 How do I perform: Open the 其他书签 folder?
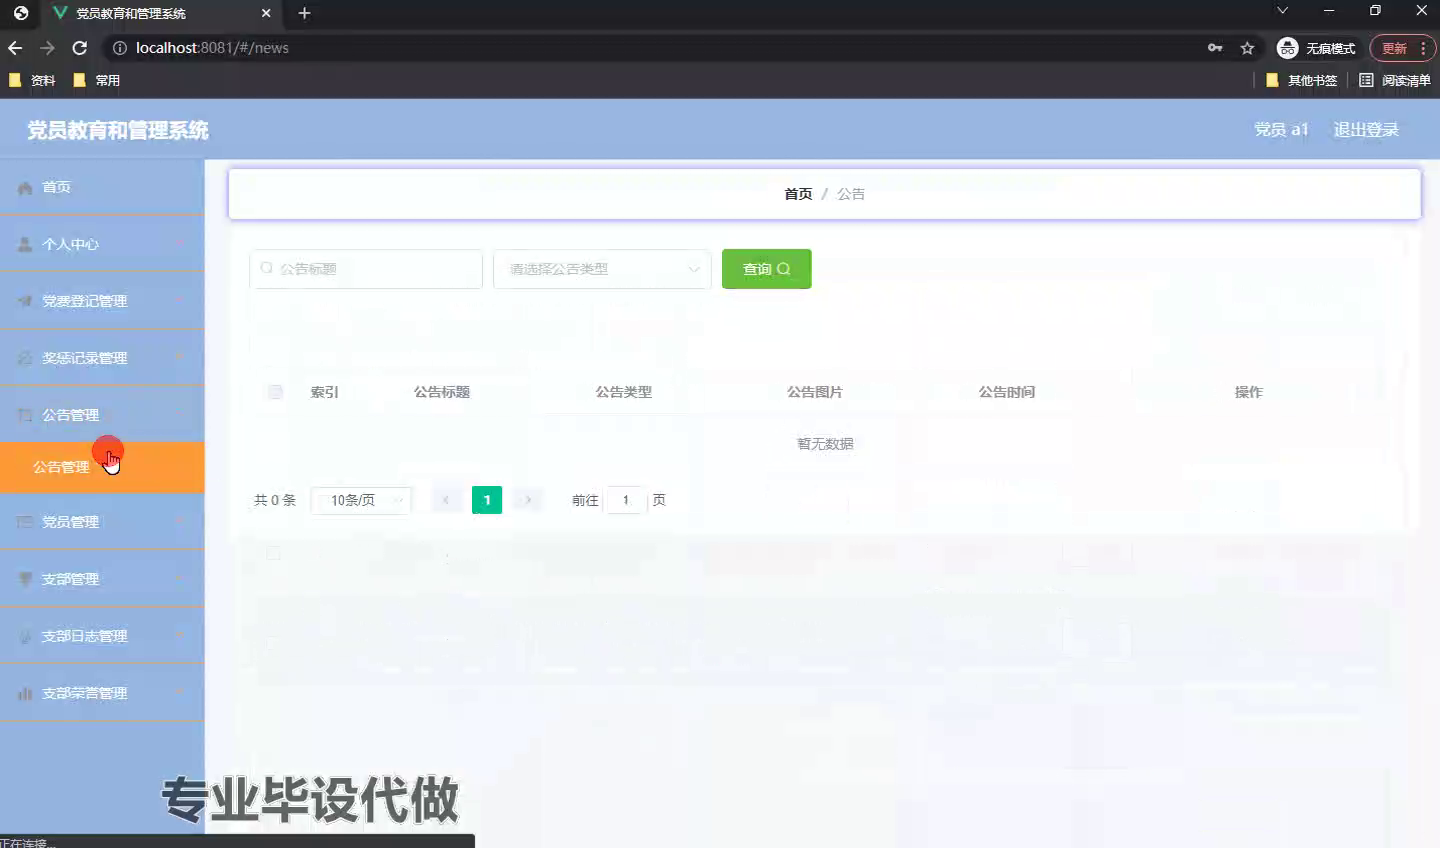coord(1301,80)
